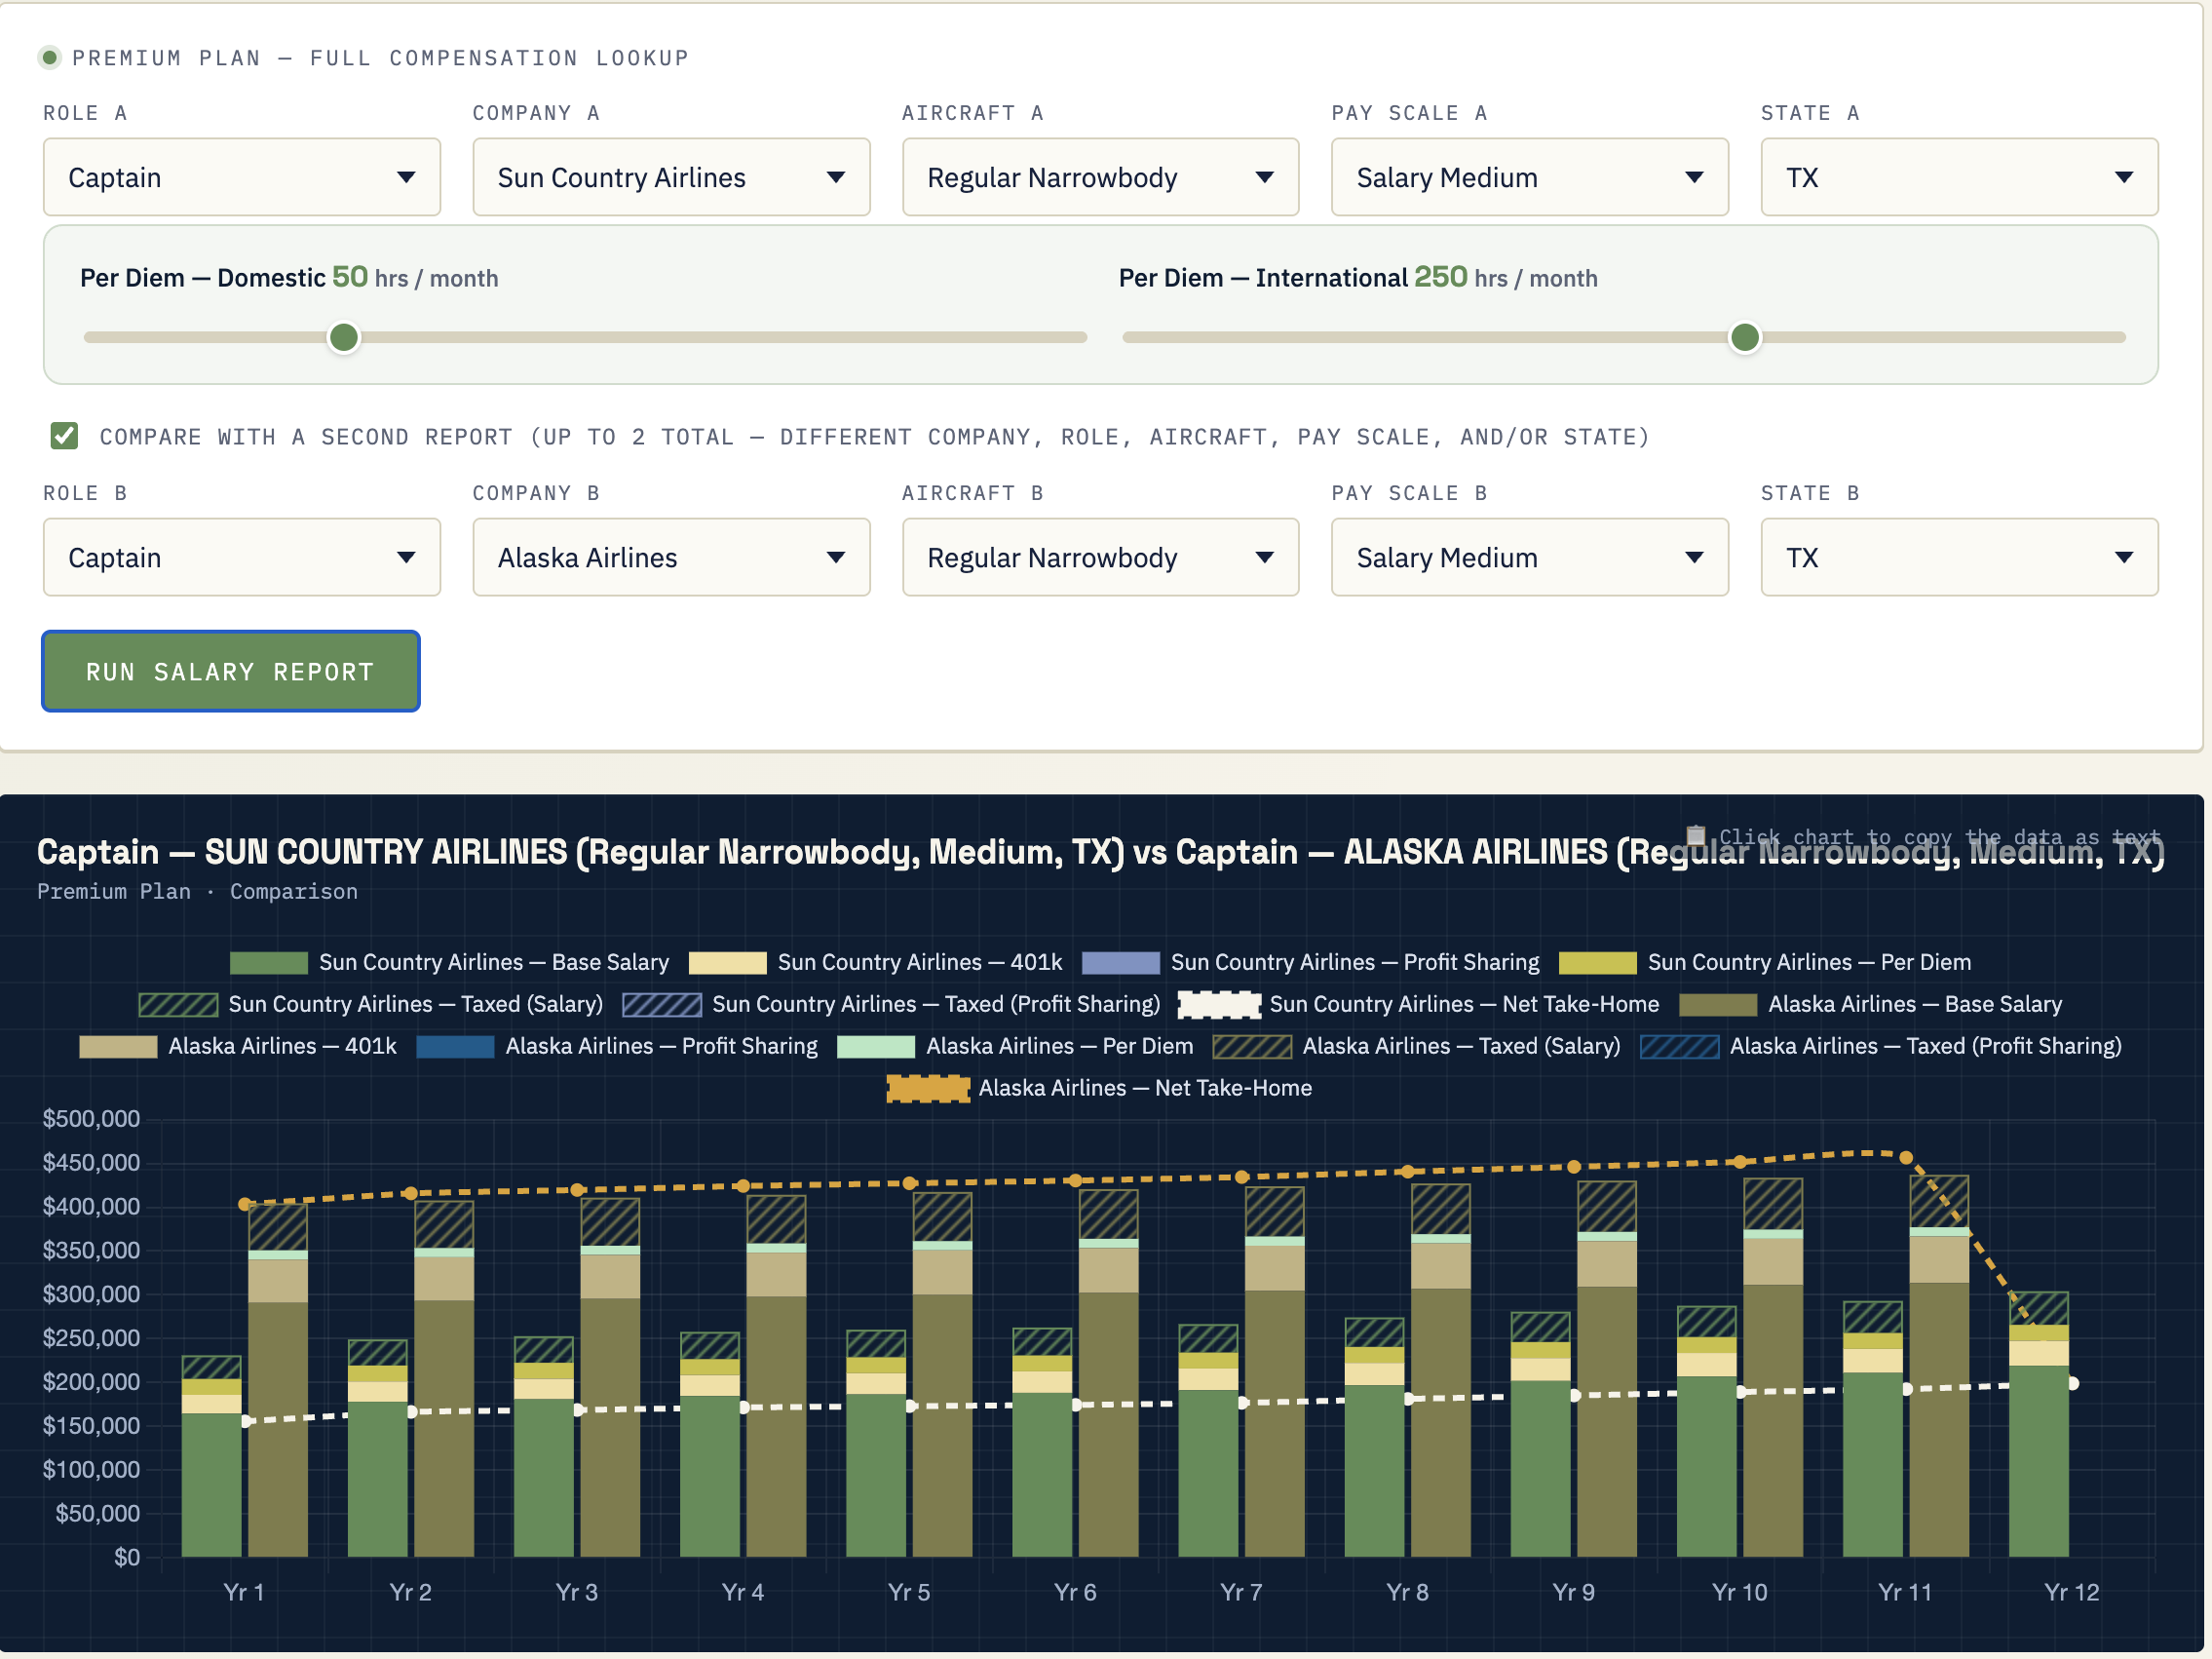Click the 'Pay Scale B' field label

click(1409, 493)
